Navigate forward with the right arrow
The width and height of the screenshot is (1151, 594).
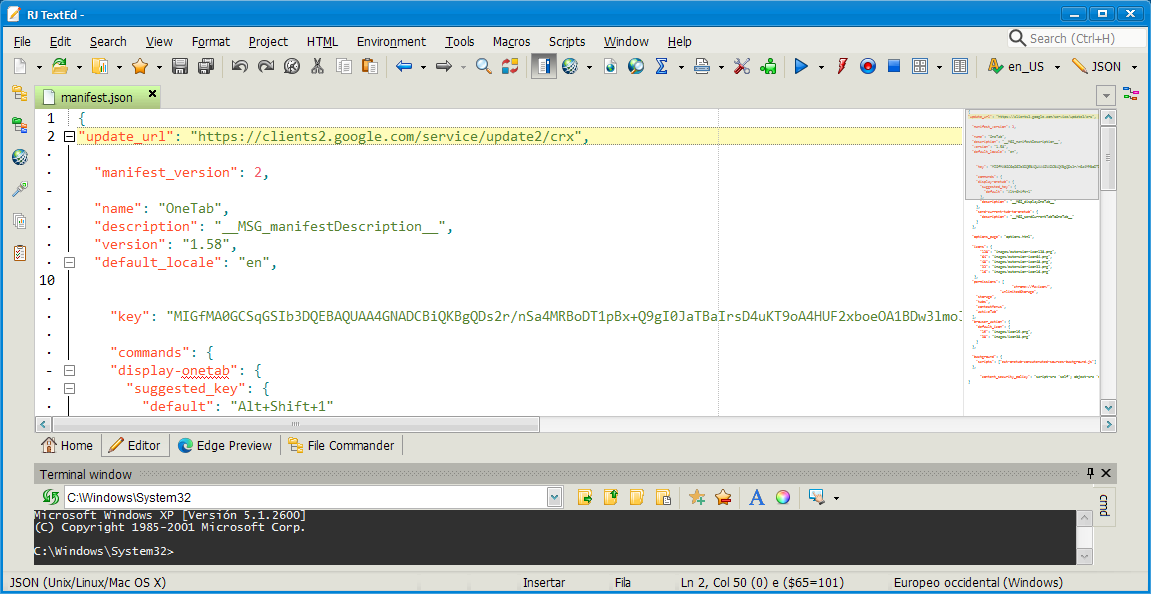tap(443, 67)
